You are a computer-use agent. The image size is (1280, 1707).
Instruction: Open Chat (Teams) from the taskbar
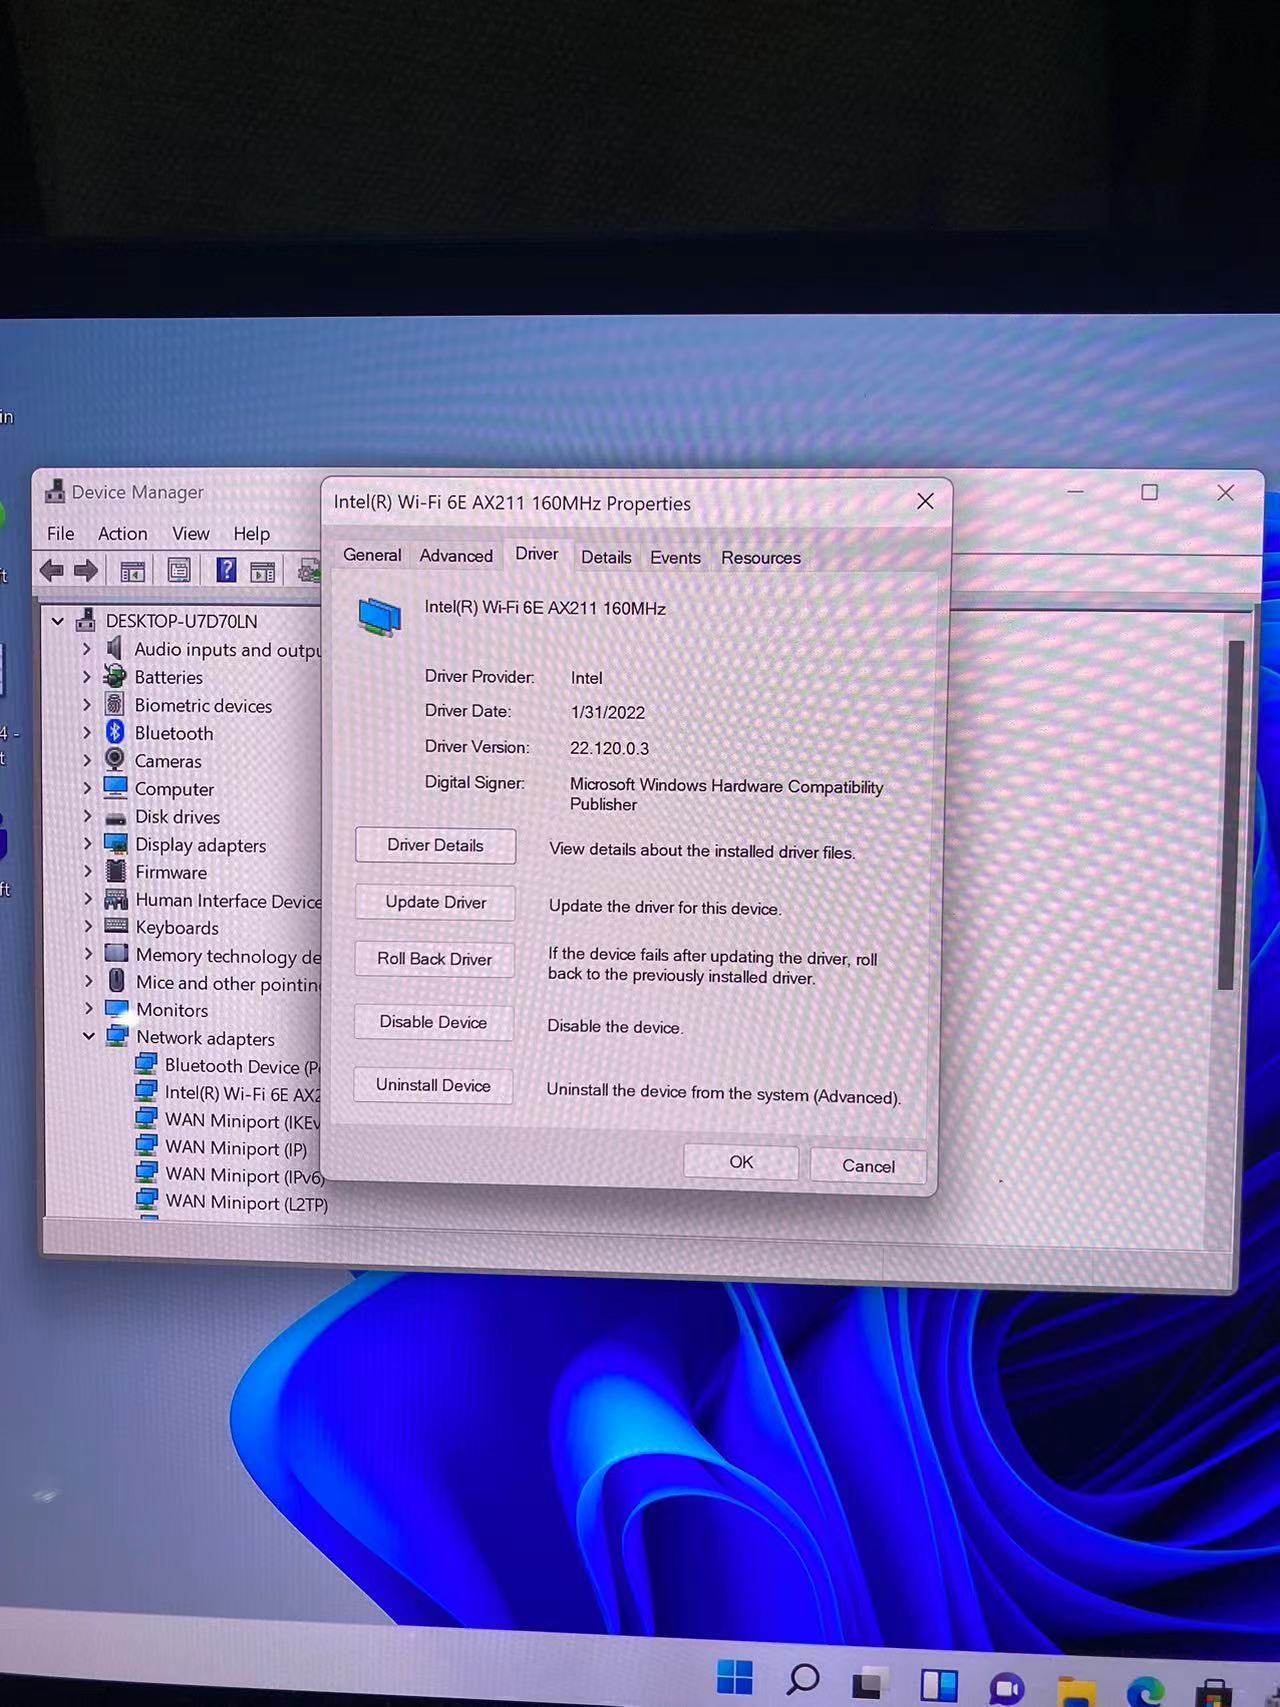click(1007, 1688)
